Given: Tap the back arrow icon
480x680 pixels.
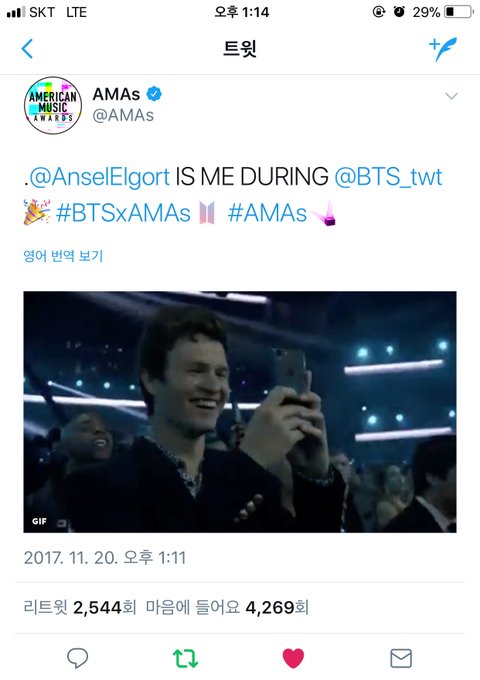Looking at the screenshot, I should coord(27,49).
